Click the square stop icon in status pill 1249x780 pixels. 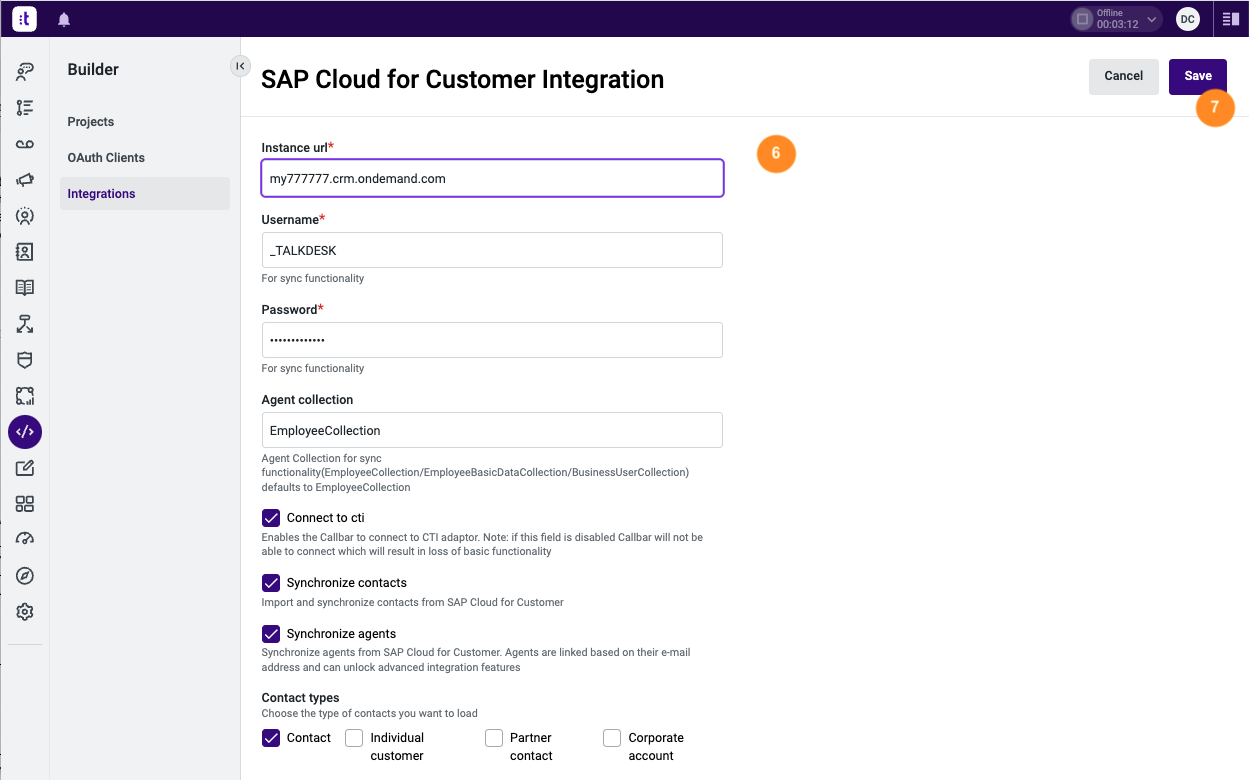1082,19
